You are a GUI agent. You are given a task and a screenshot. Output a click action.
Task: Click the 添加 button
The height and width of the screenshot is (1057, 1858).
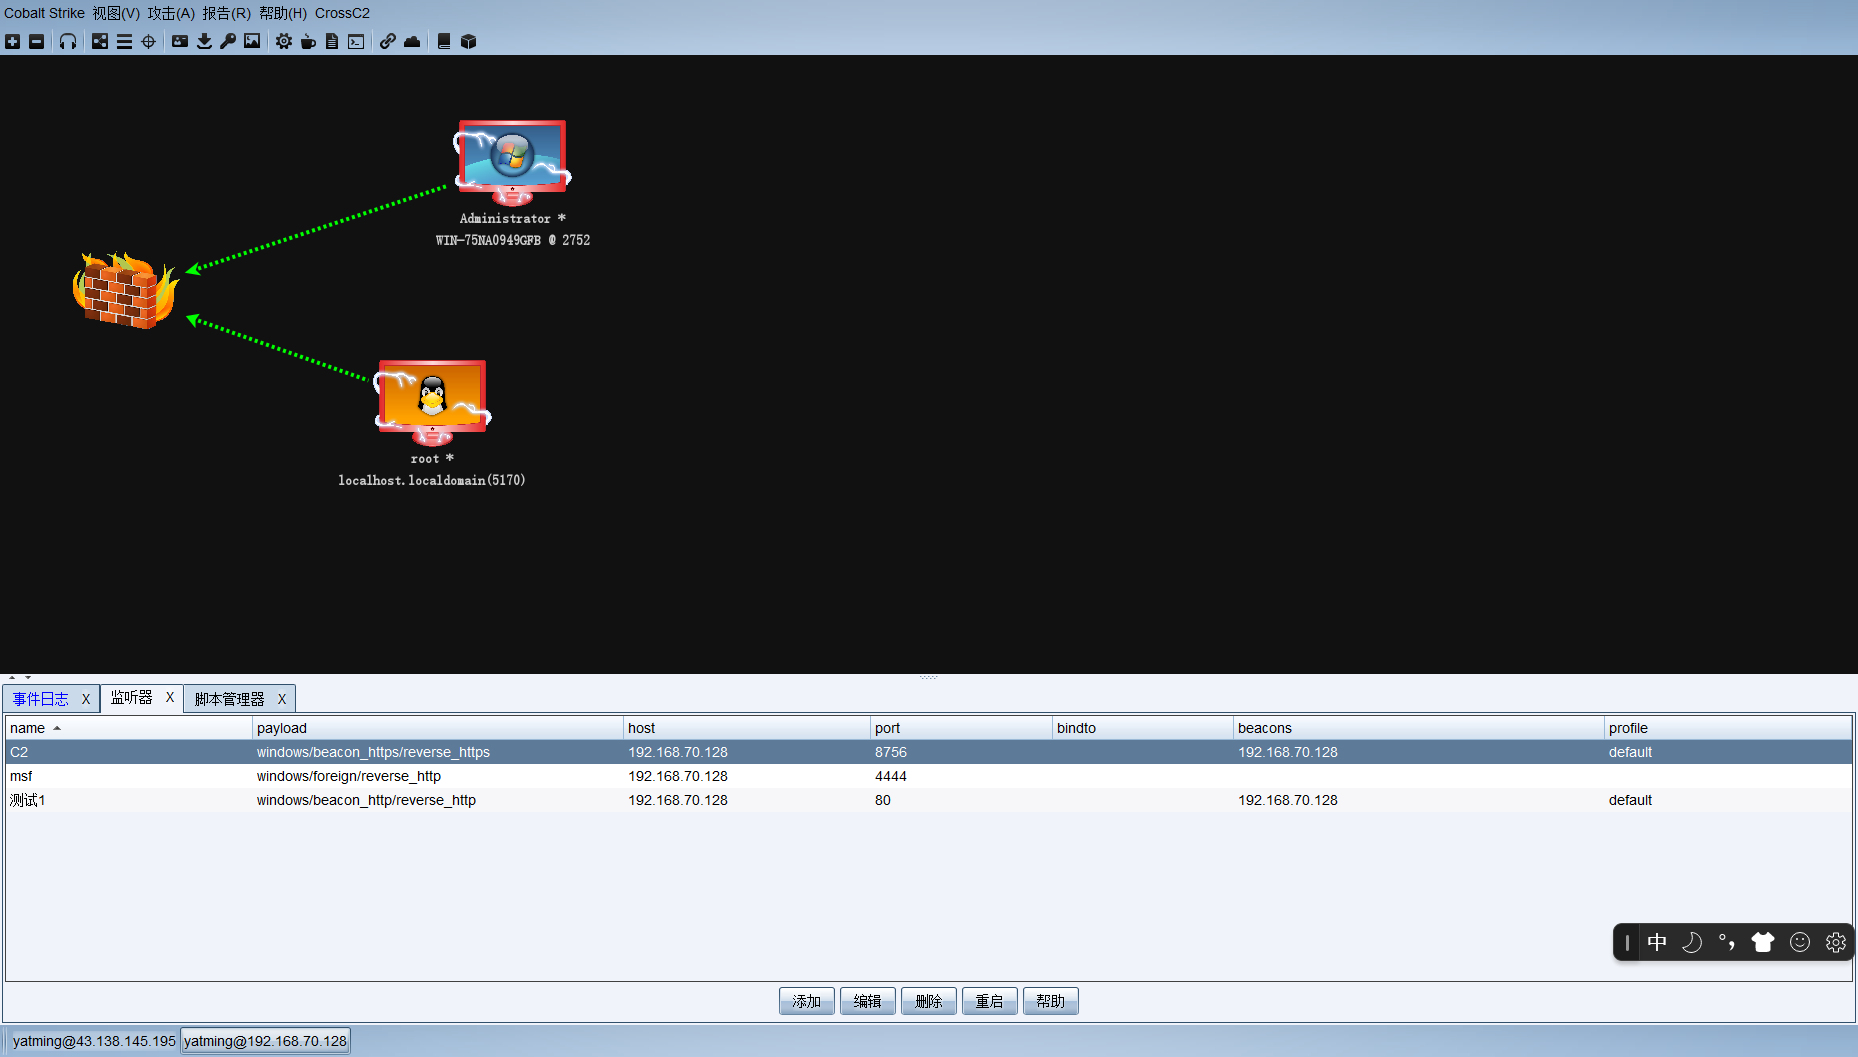(x=806, y=1001)
